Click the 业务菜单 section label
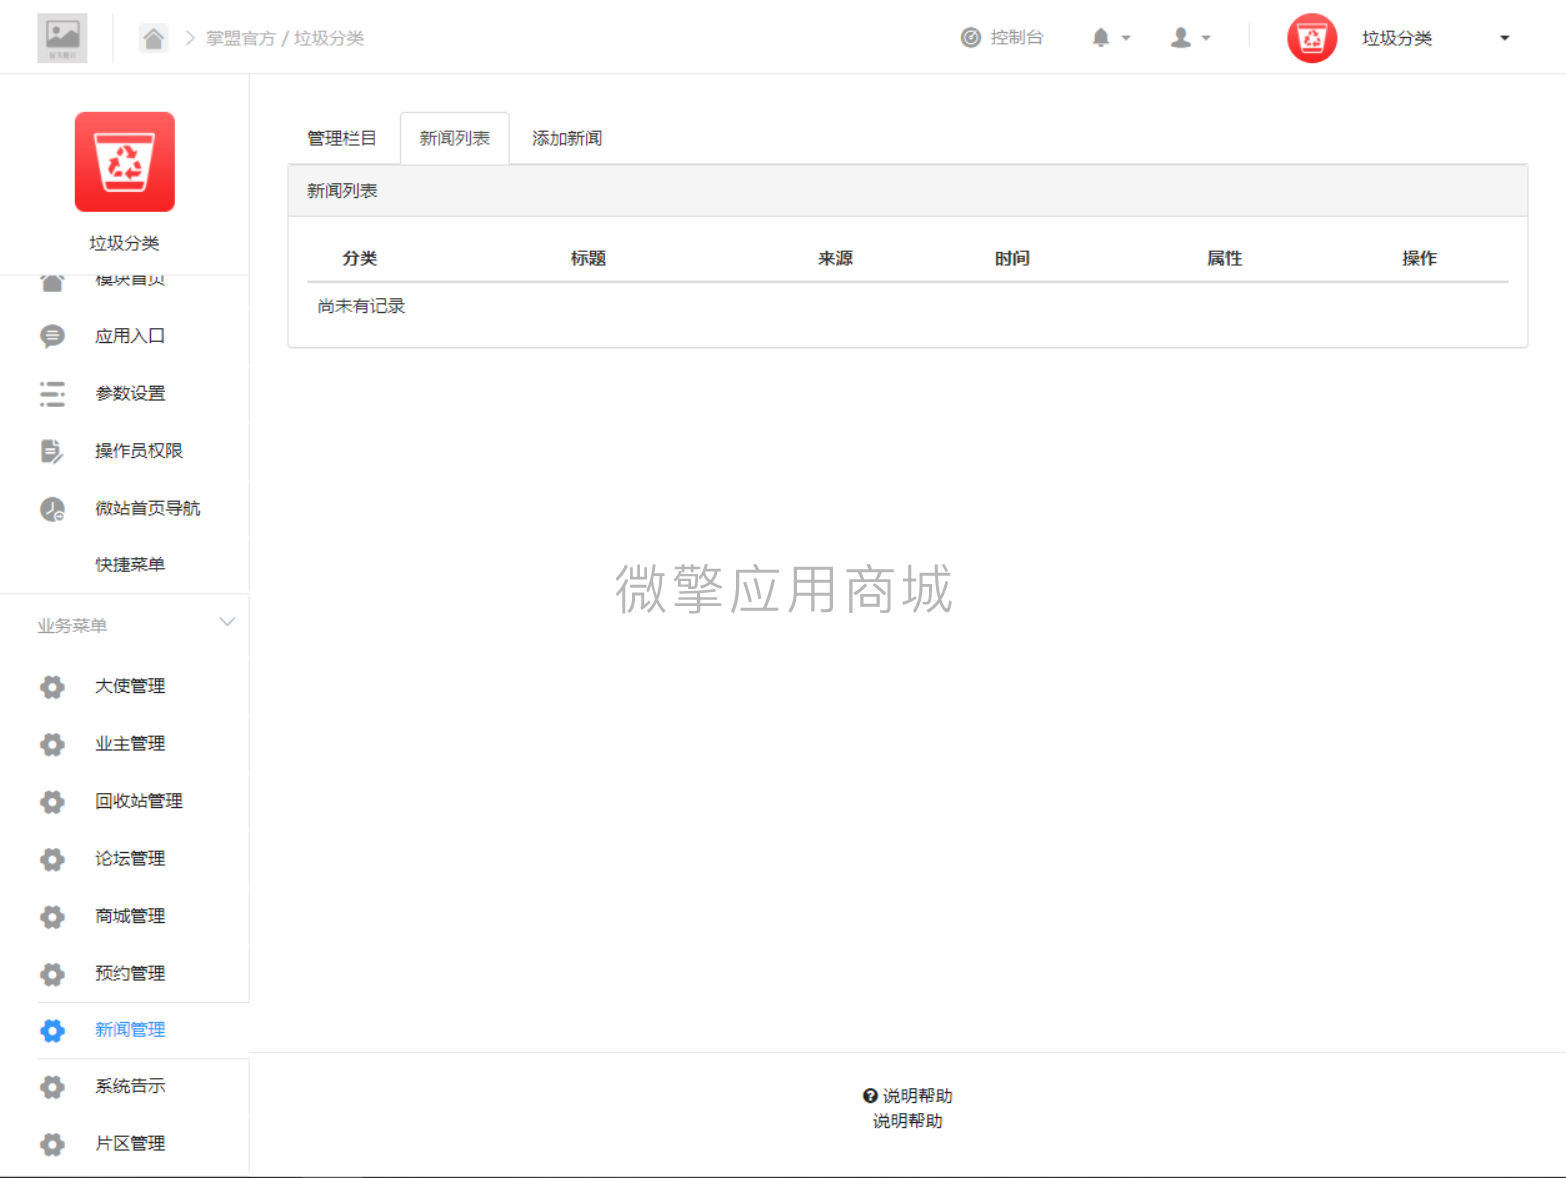Image resolution: width=1566 pixels, height=1178 pixels. (72, 626)
